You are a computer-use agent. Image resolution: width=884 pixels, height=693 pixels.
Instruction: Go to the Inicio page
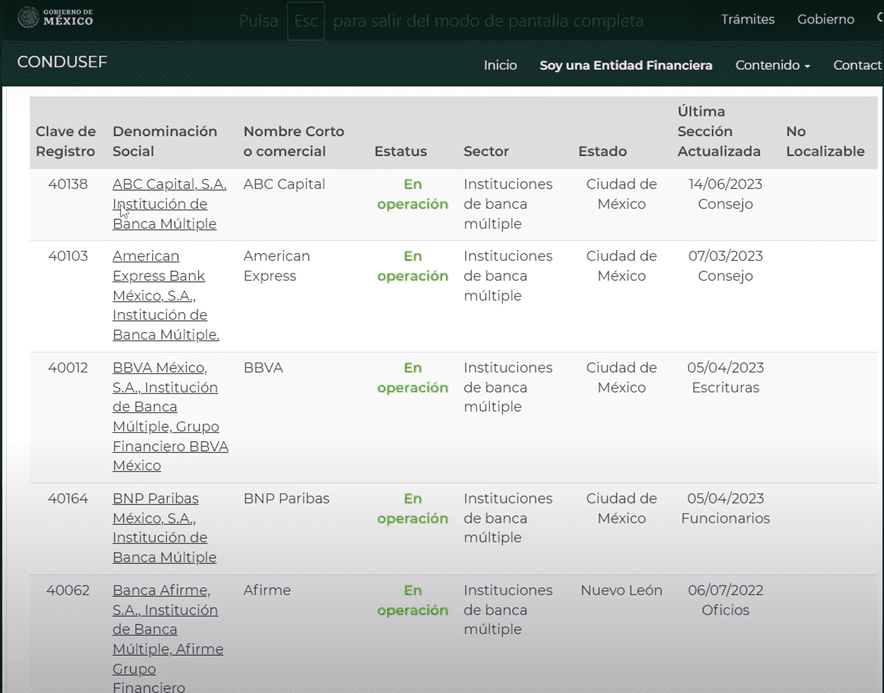pos(500,65)
